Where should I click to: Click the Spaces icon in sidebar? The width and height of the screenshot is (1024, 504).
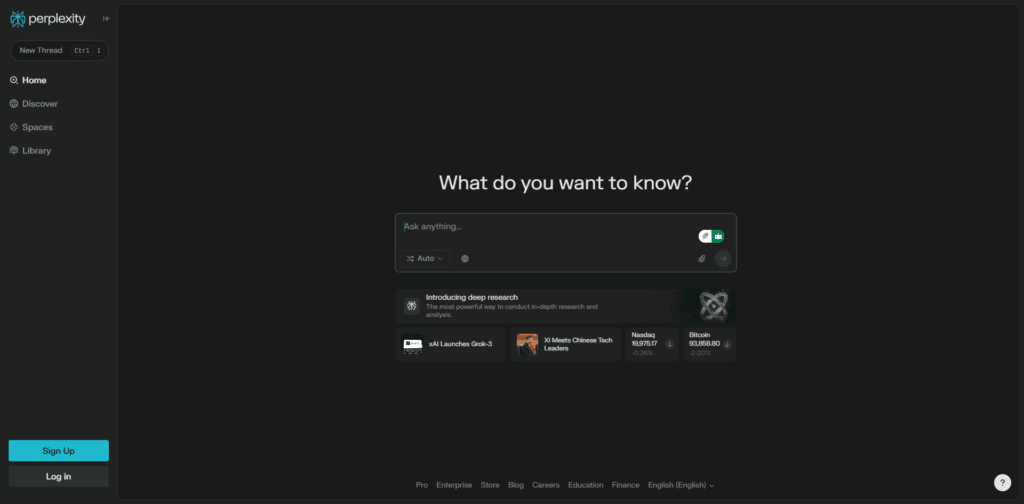[14, 127]
